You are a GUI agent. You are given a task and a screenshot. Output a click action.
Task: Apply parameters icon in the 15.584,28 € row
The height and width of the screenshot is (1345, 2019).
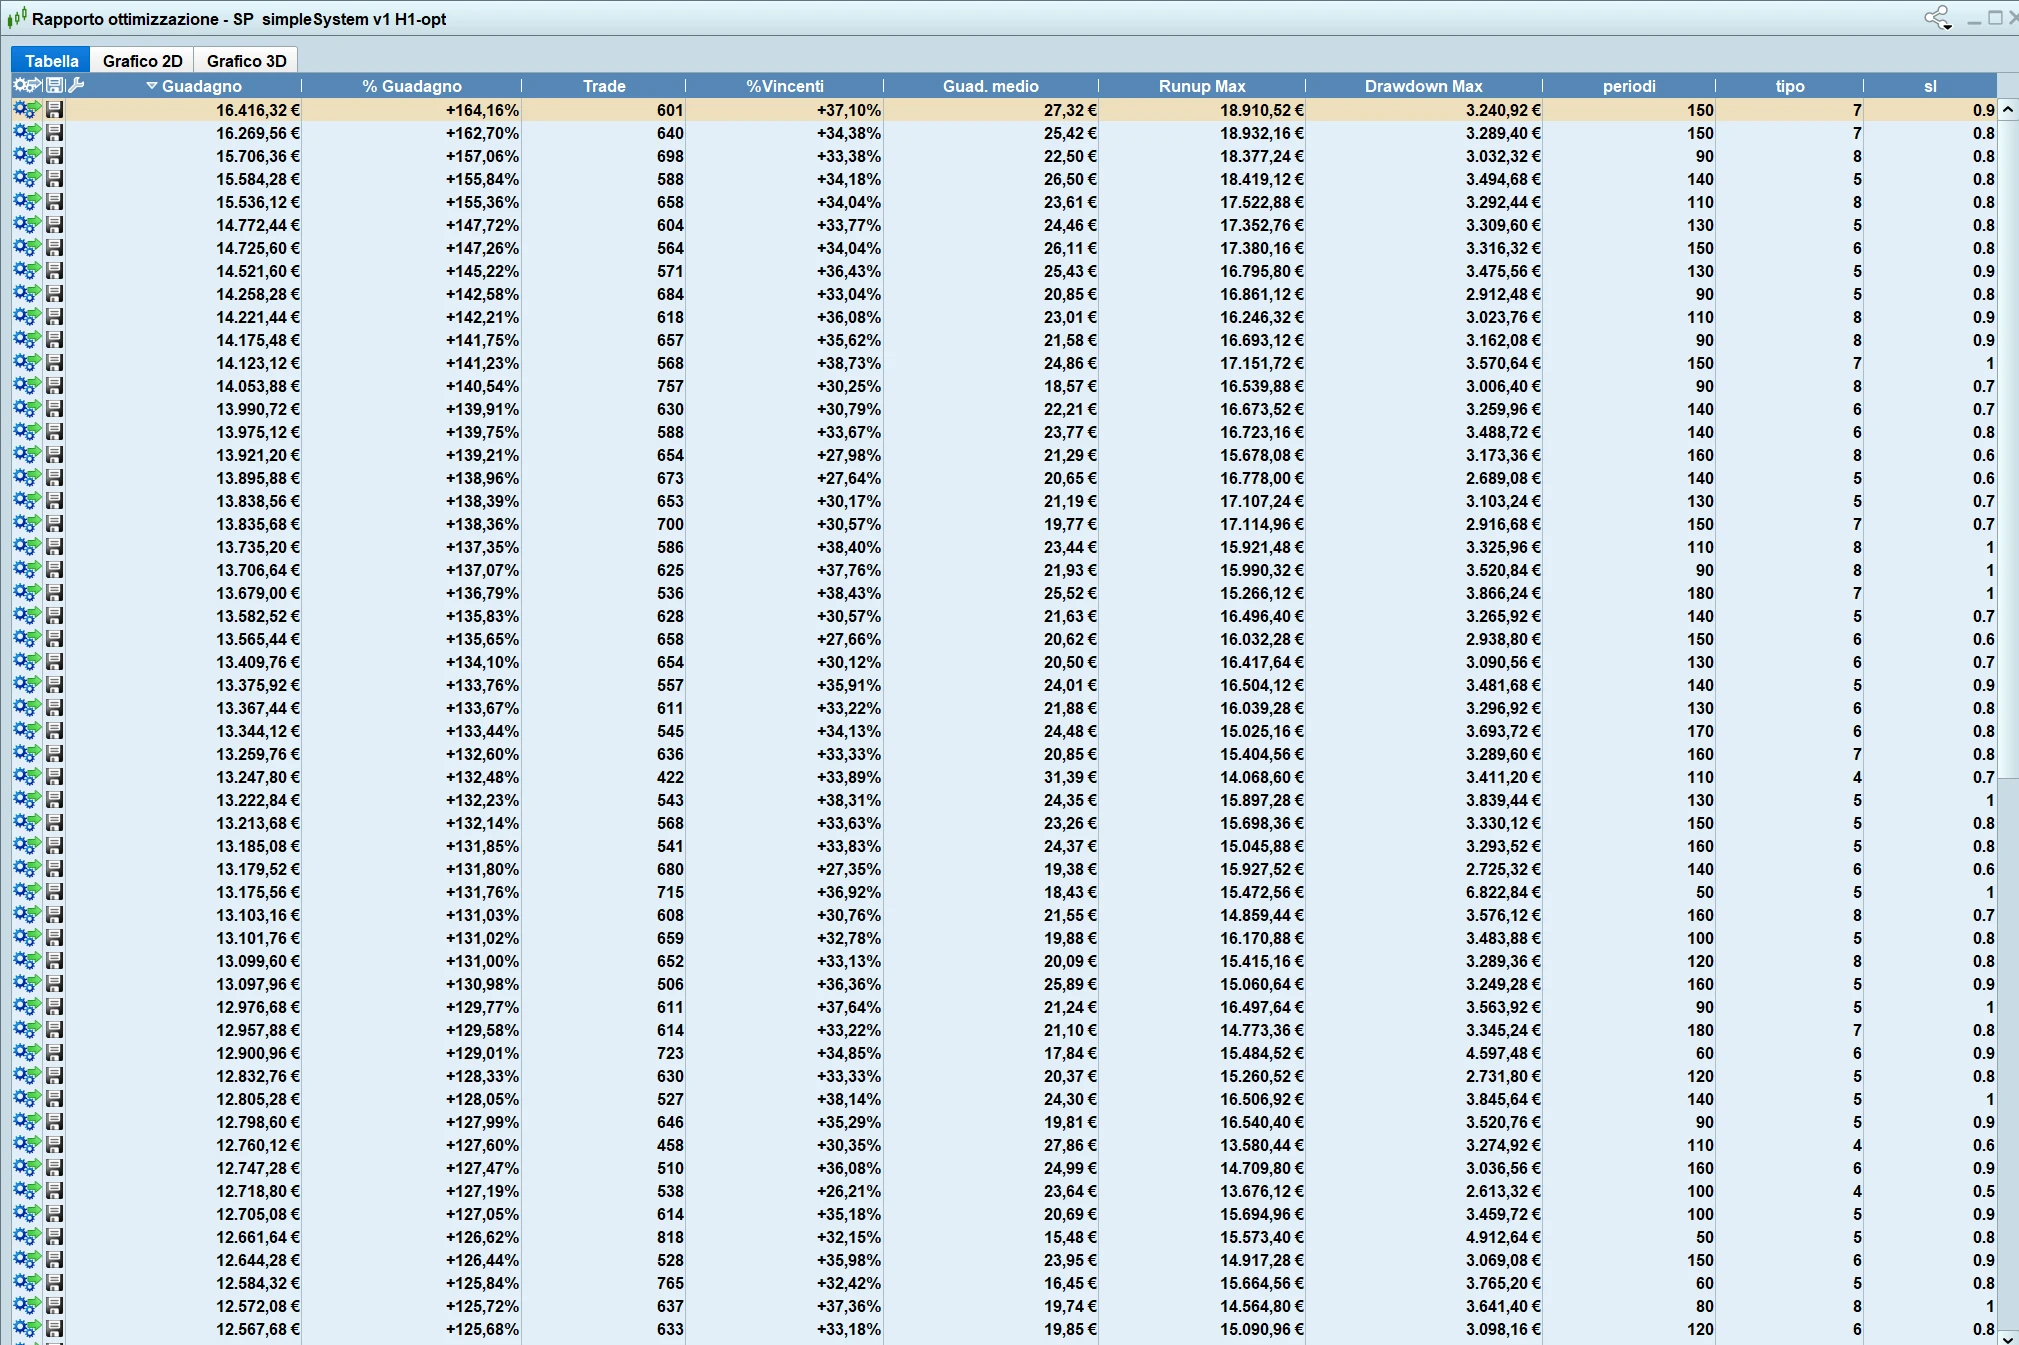click(x=27, y=179)
